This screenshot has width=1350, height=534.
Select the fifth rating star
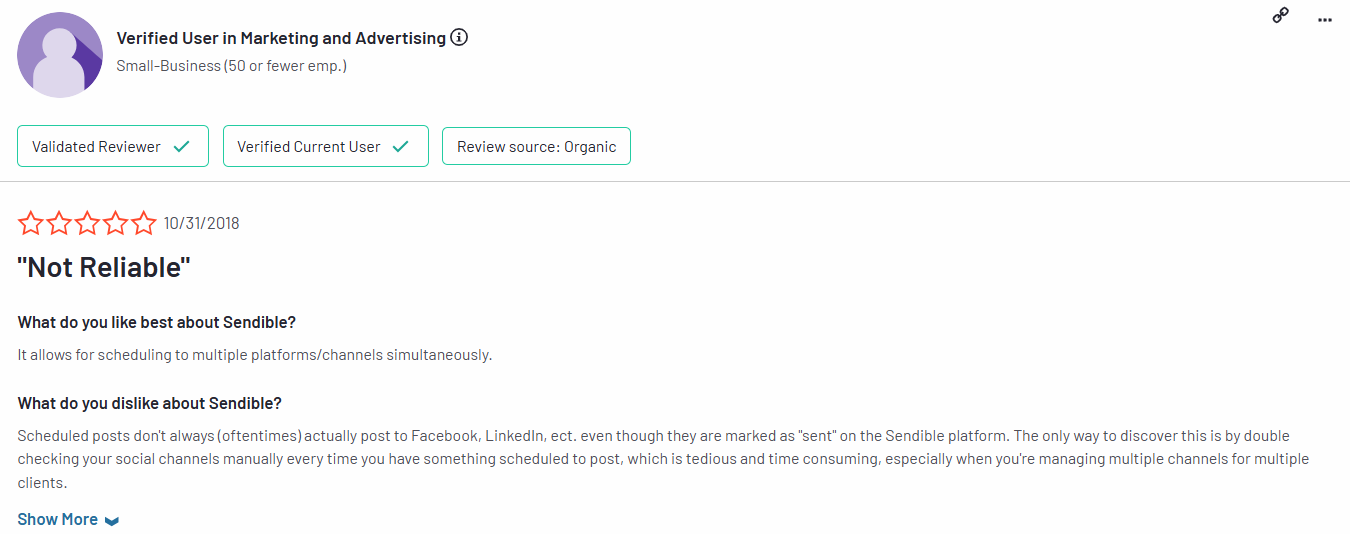[143, 223]
